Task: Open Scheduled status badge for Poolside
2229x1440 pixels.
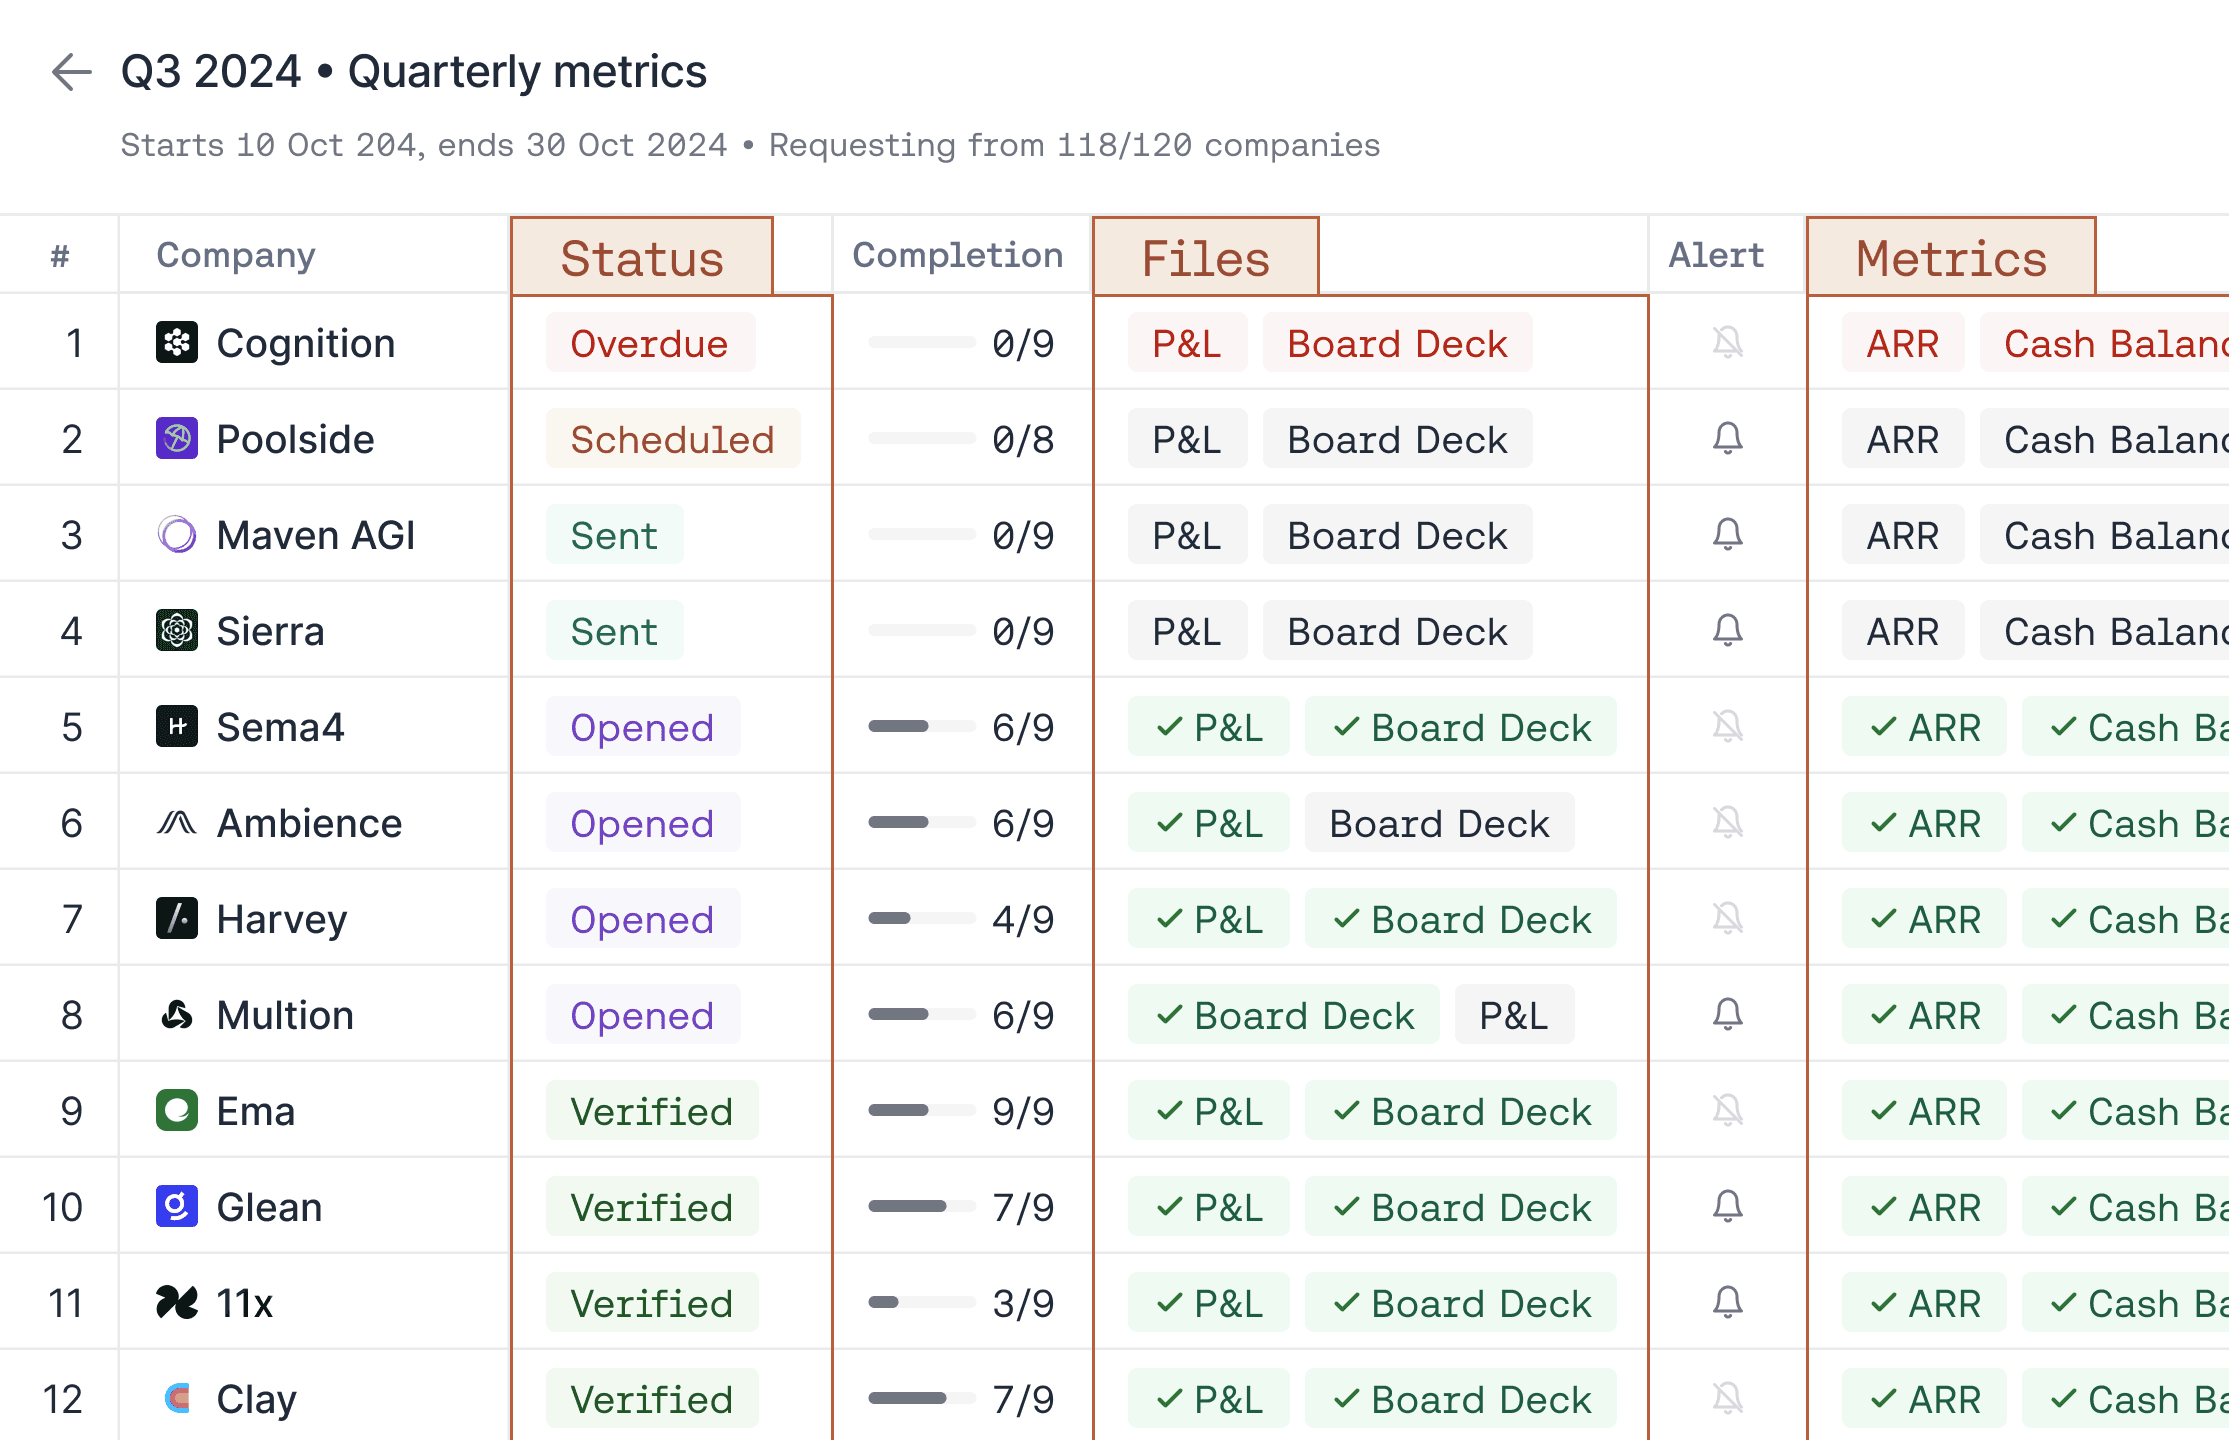Action: (672, 439)
